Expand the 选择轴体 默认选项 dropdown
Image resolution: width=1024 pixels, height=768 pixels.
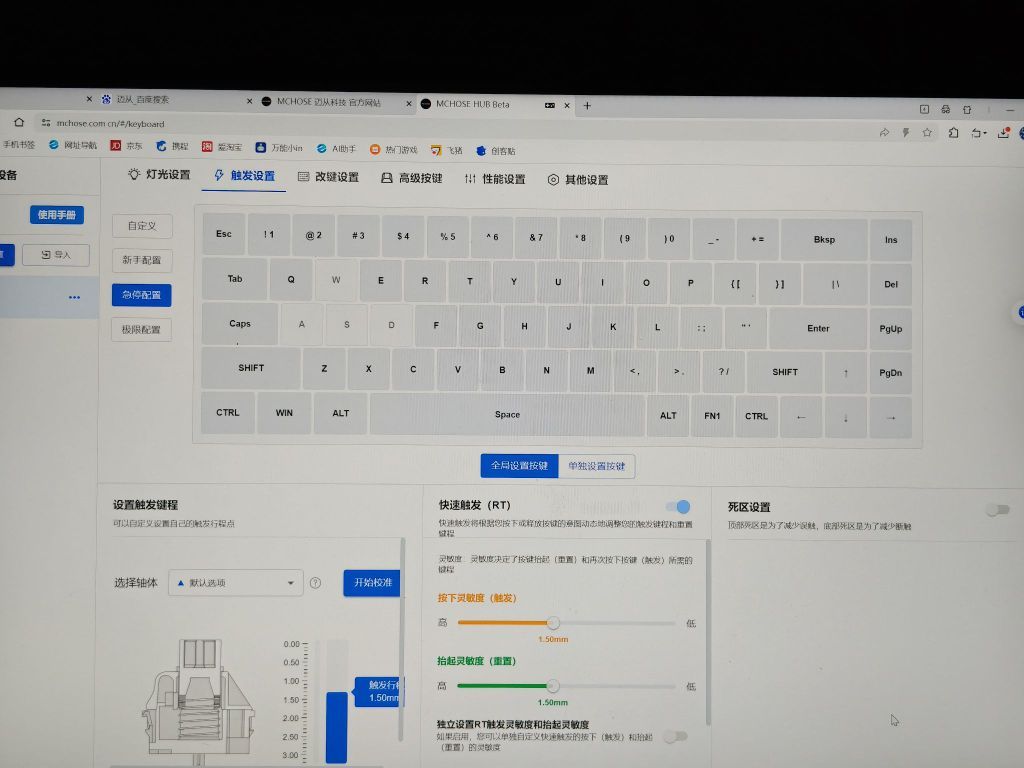(236, 582)
